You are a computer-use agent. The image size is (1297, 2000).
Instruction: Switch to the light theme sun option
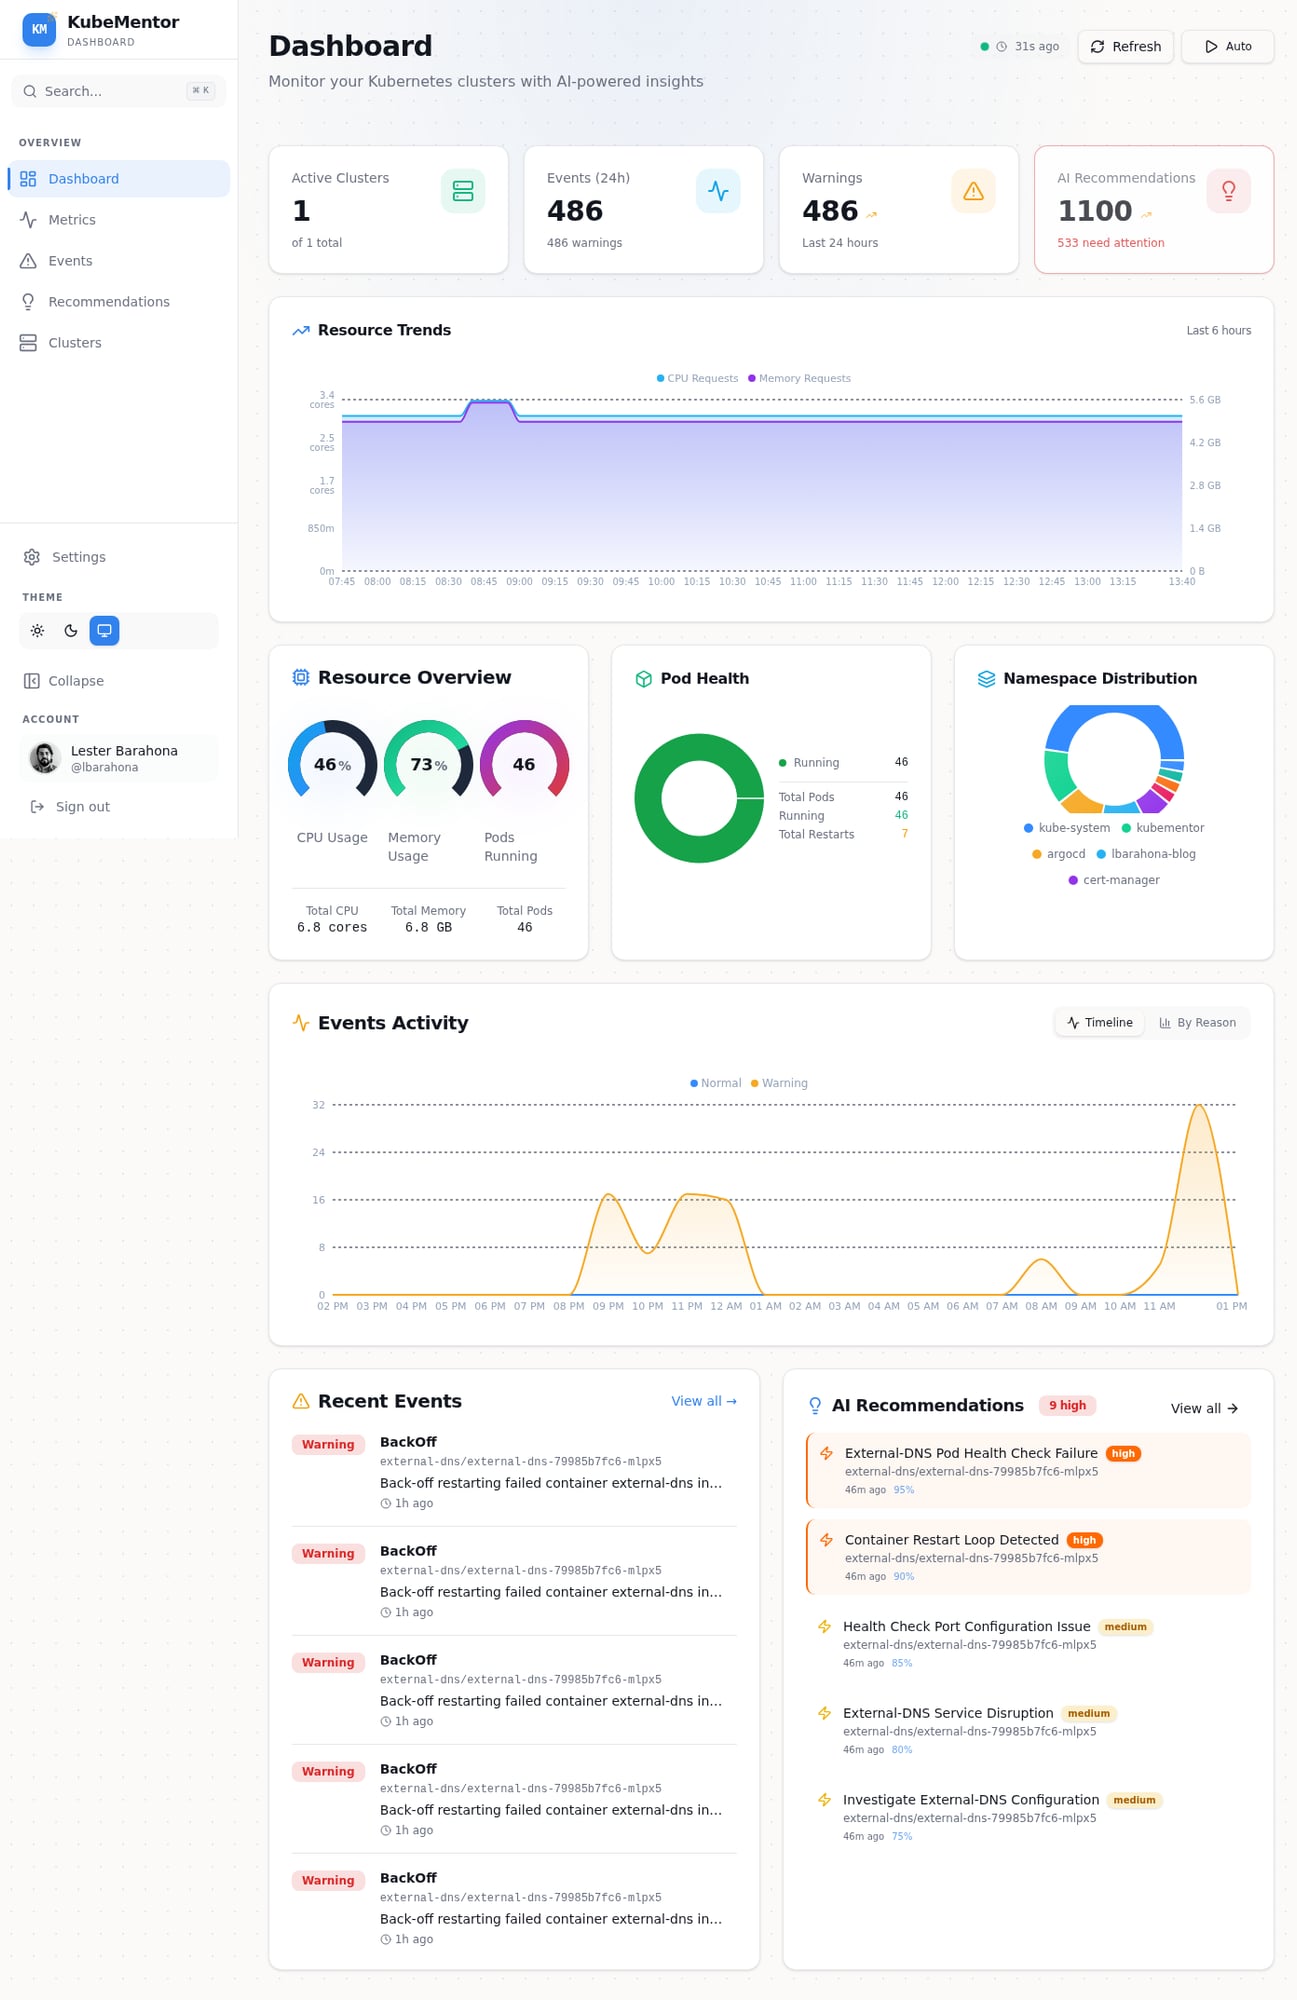pyautogui.click(x=38, y=631)
